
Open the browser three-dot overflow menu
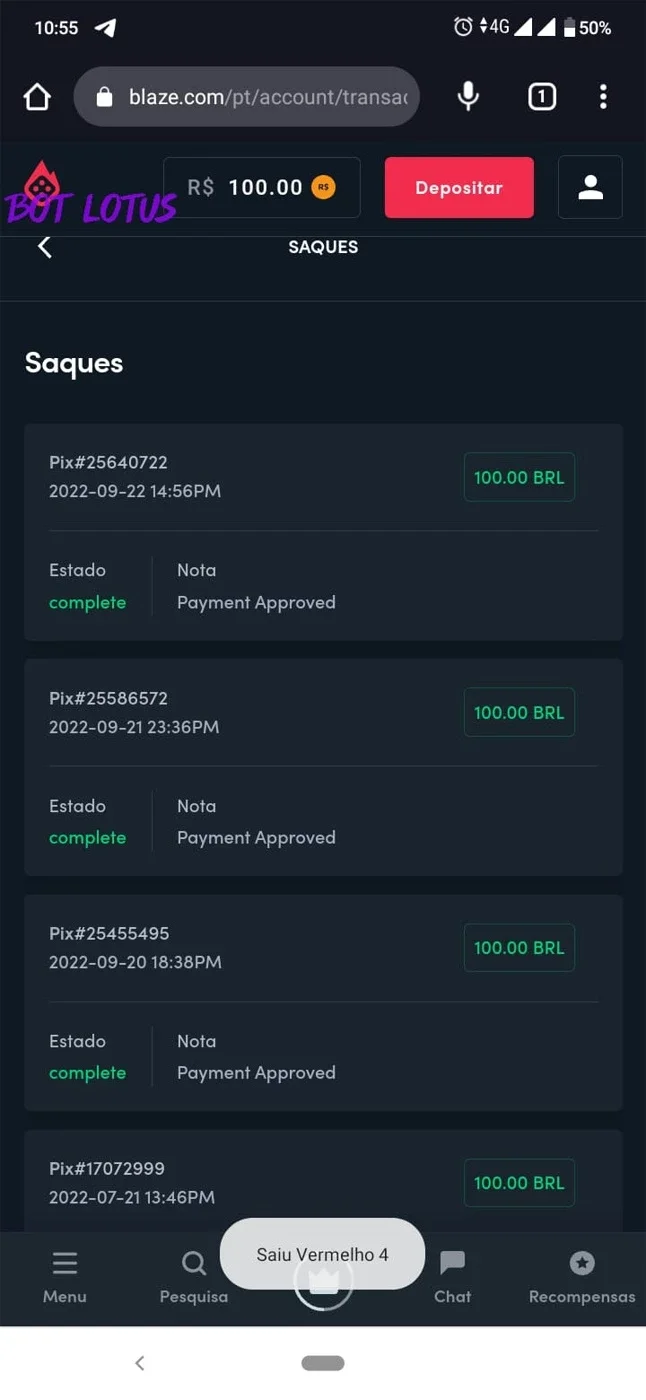603,96
